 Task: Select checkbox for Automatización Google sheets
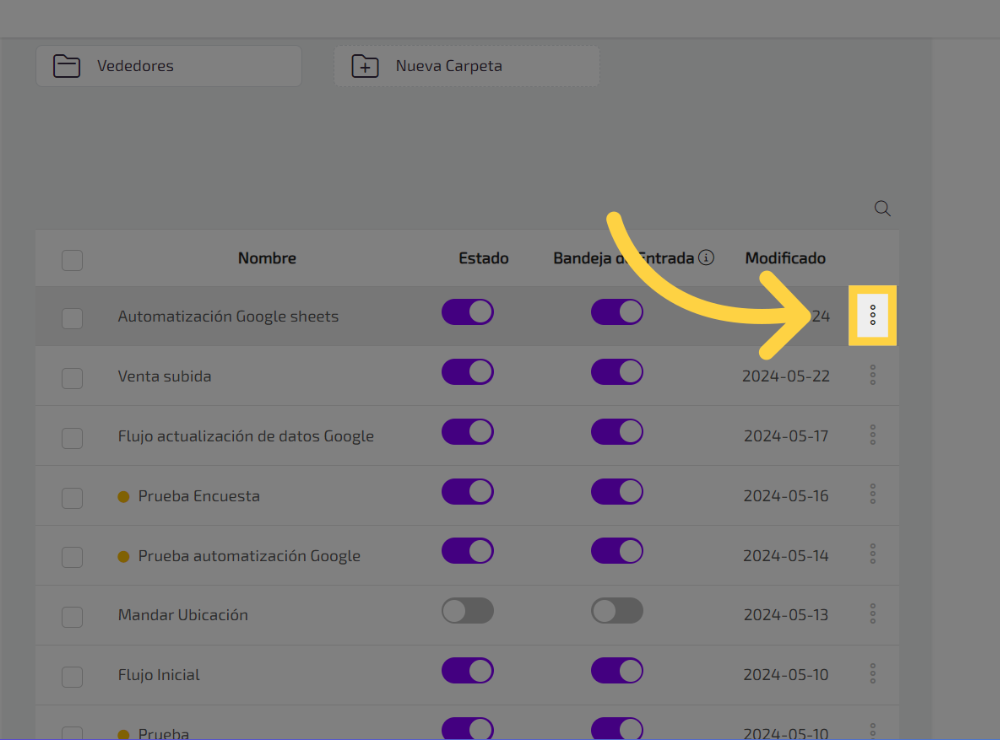click(72, 319)
